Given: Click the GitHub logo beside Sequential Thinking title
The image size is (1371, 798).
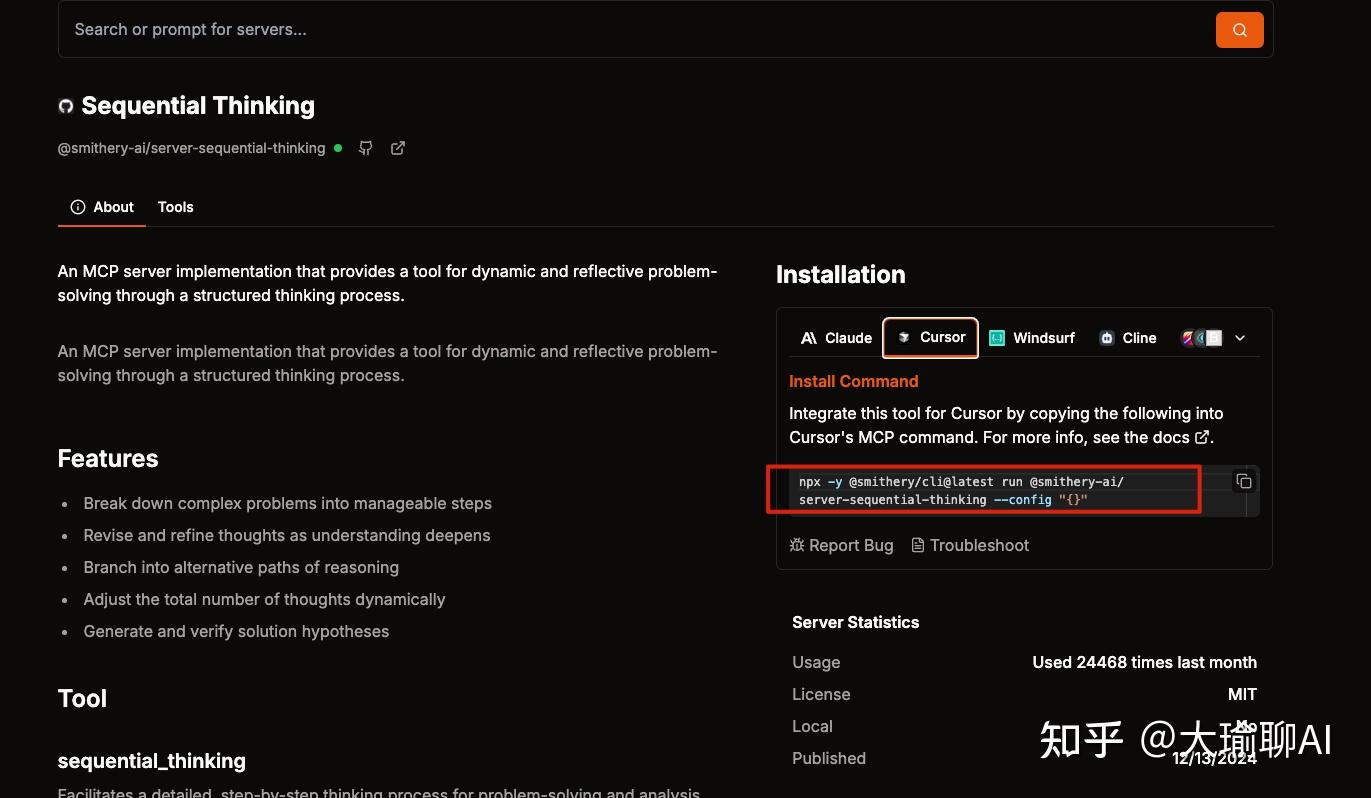Looking at the screenshot, I should tap(66, 106).
